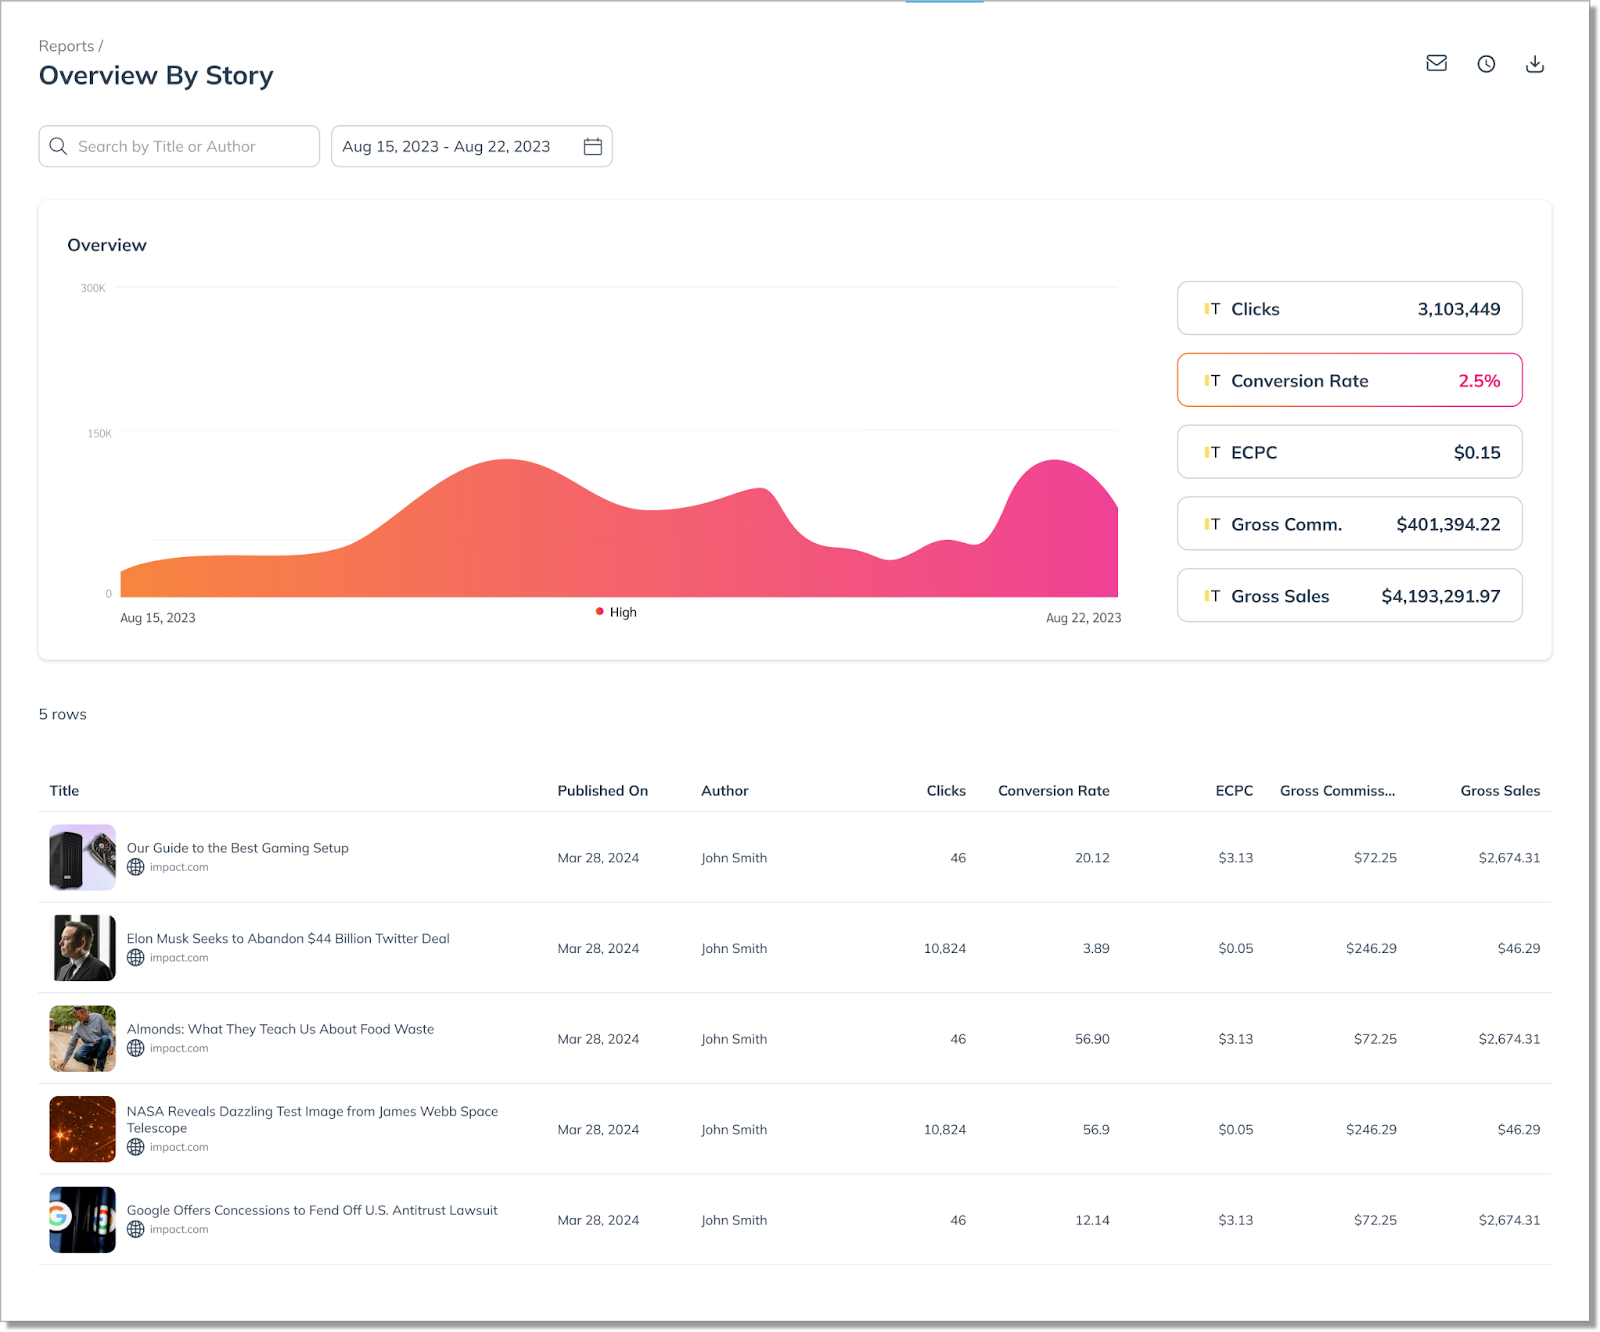Select the Conversion Rate metric card
1600x1332 pixels.
(1349, 380)
